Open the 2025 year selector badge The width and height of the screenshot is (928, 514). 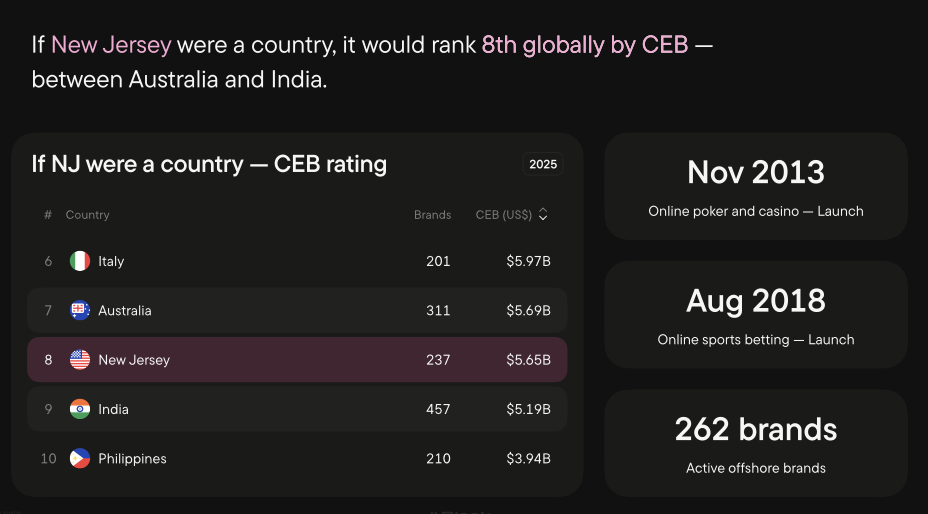543,164
